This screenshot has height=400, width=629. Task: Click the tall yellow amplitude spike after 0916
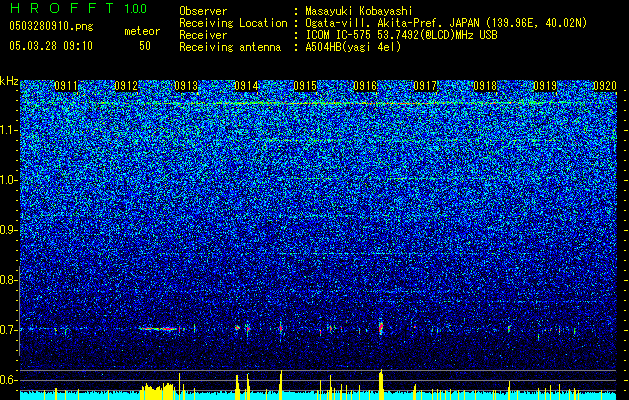[381, 385]
